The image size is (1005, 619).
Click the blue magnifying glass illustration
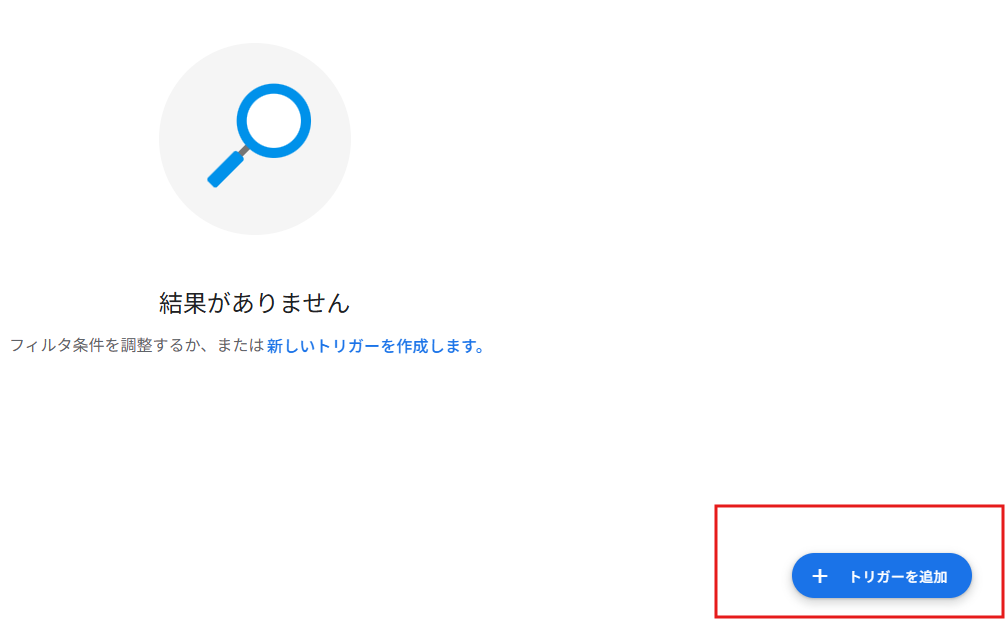point(259,135)
